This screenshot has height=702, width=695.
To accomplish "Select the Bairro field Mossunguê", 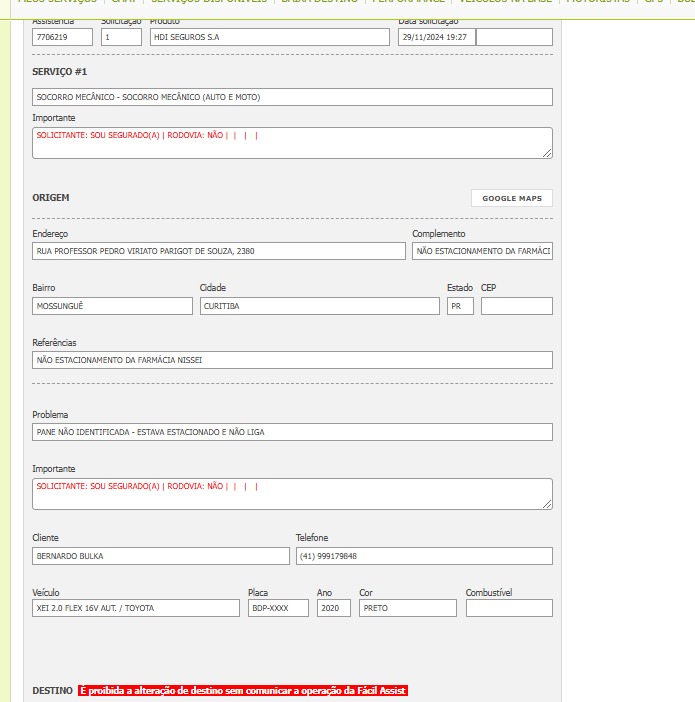I will coord(112,306).
